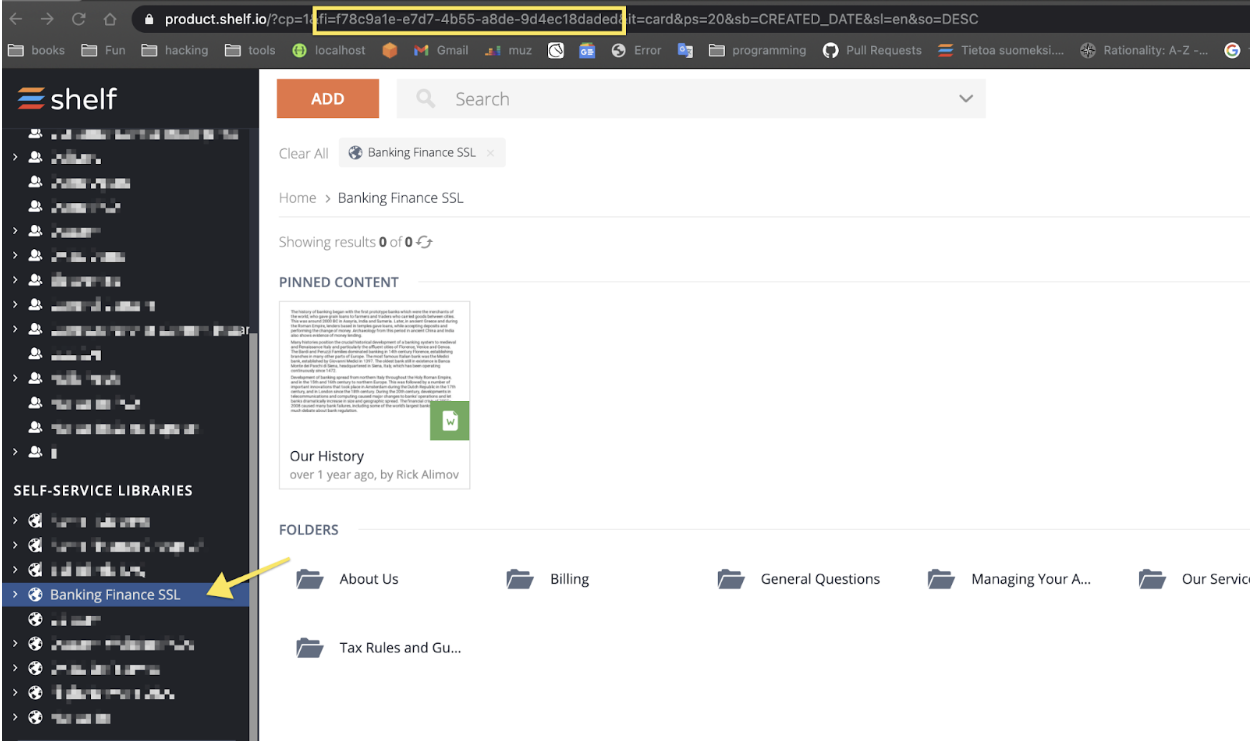Click the globe icon beside Banking Finance SSL in sidebar
Screen dimensions: 1250x744
pyautogui.click(x=35, y=594)
